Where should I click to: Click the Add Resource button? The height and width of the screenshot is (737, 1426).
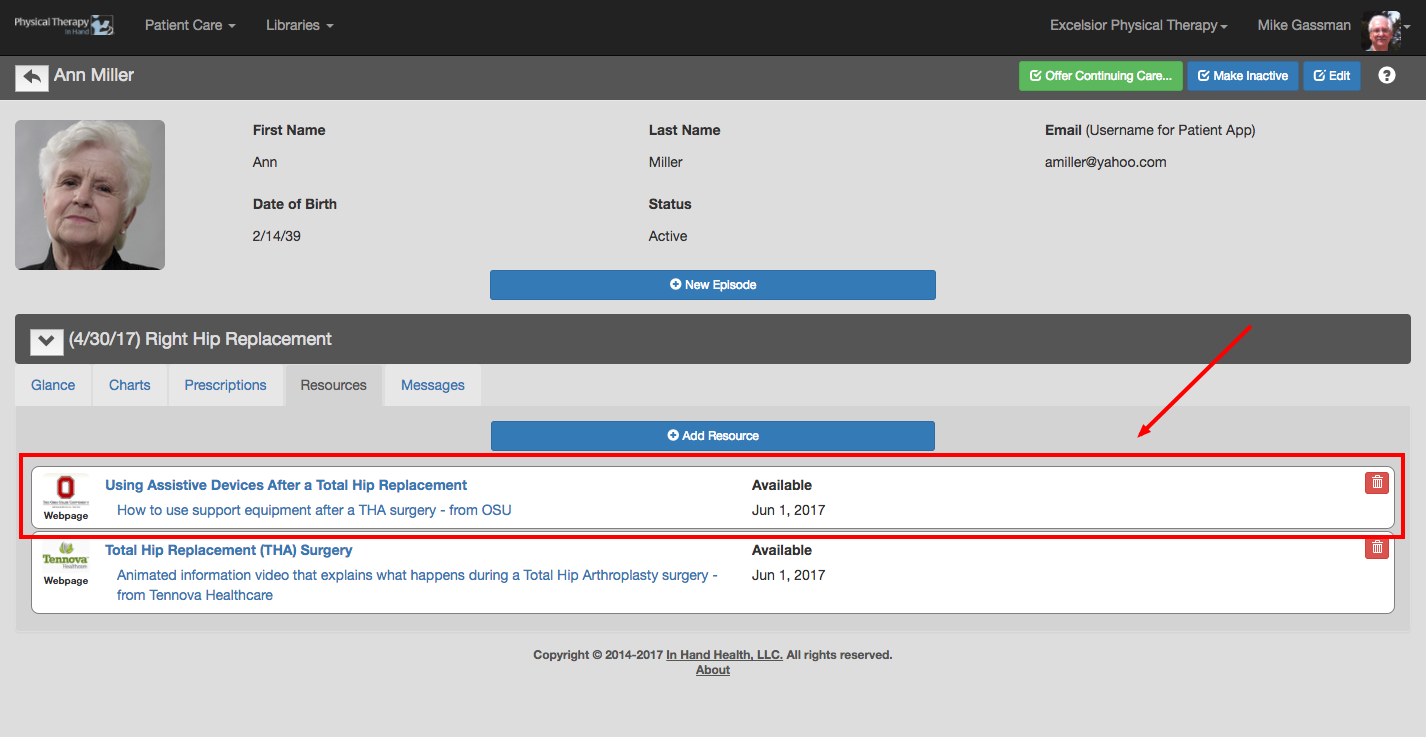(713, 436)
